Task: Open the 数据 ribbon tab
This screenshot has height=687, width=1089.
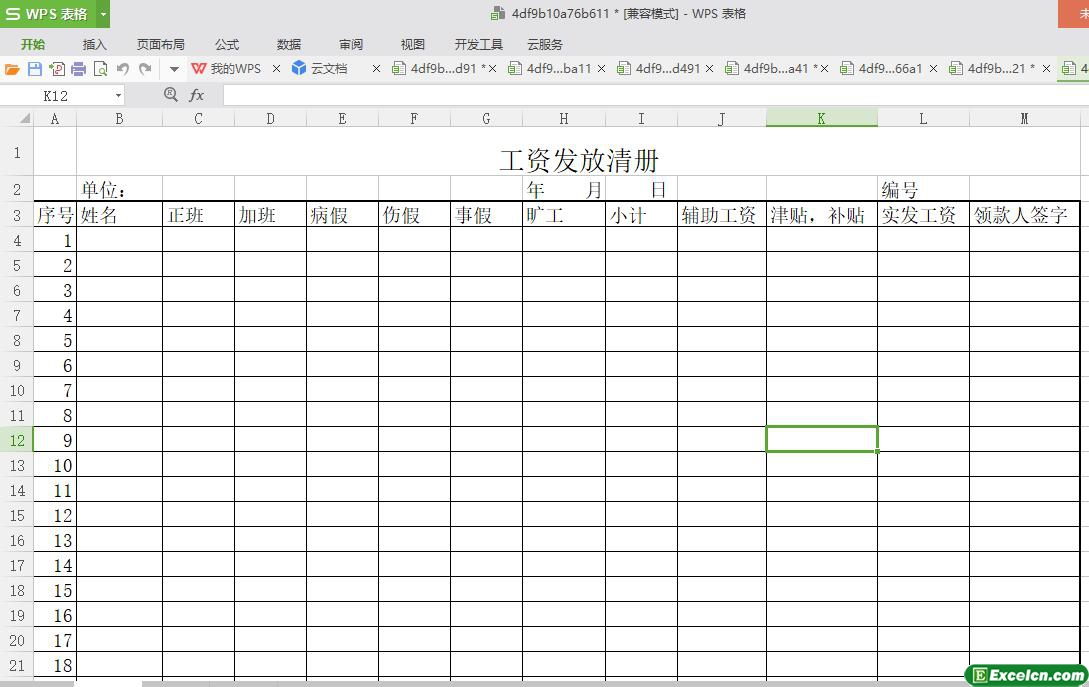Action: point(289,44)
